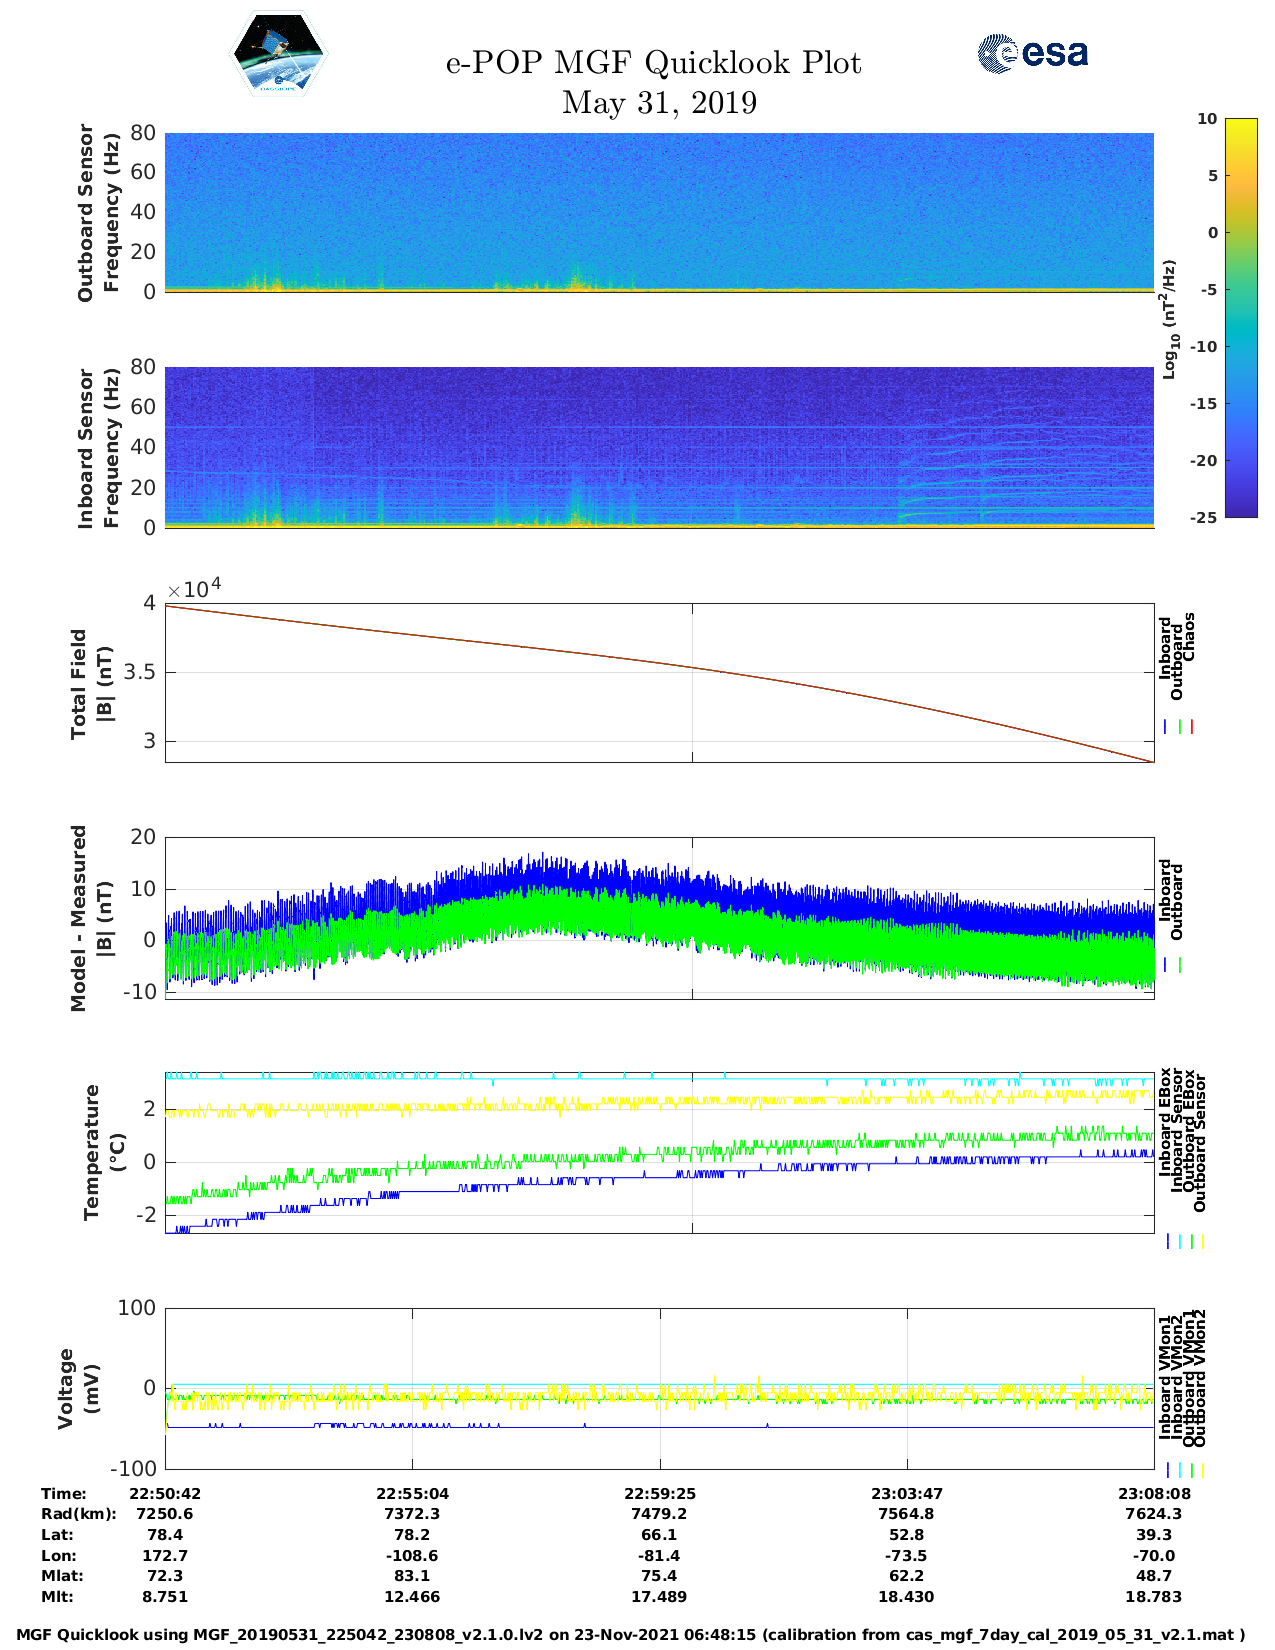Click the ESA logo
This screenshot has height=1650, width=1275.
click(1032, 53)
